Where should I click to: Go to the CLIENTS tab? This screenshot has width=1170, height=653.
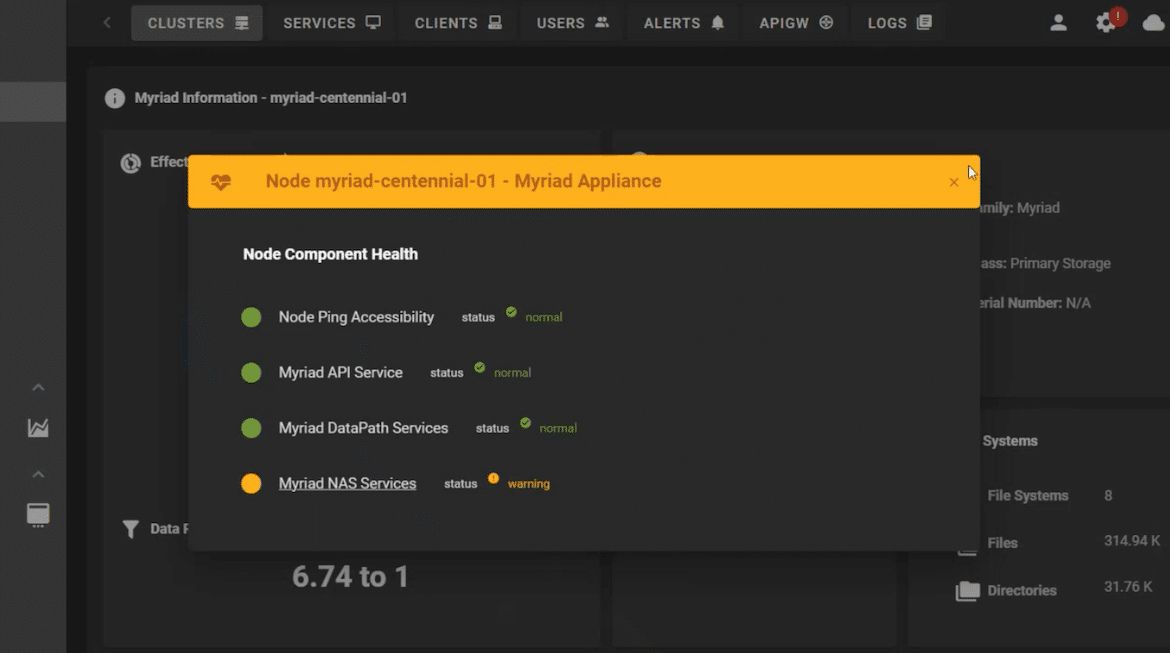pos(457,23)
